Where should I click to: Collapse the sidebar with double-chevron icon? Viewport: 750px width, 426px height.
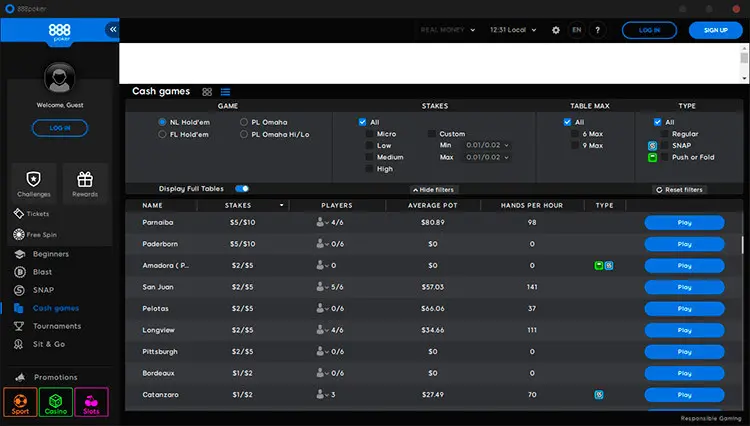(111, 31)
